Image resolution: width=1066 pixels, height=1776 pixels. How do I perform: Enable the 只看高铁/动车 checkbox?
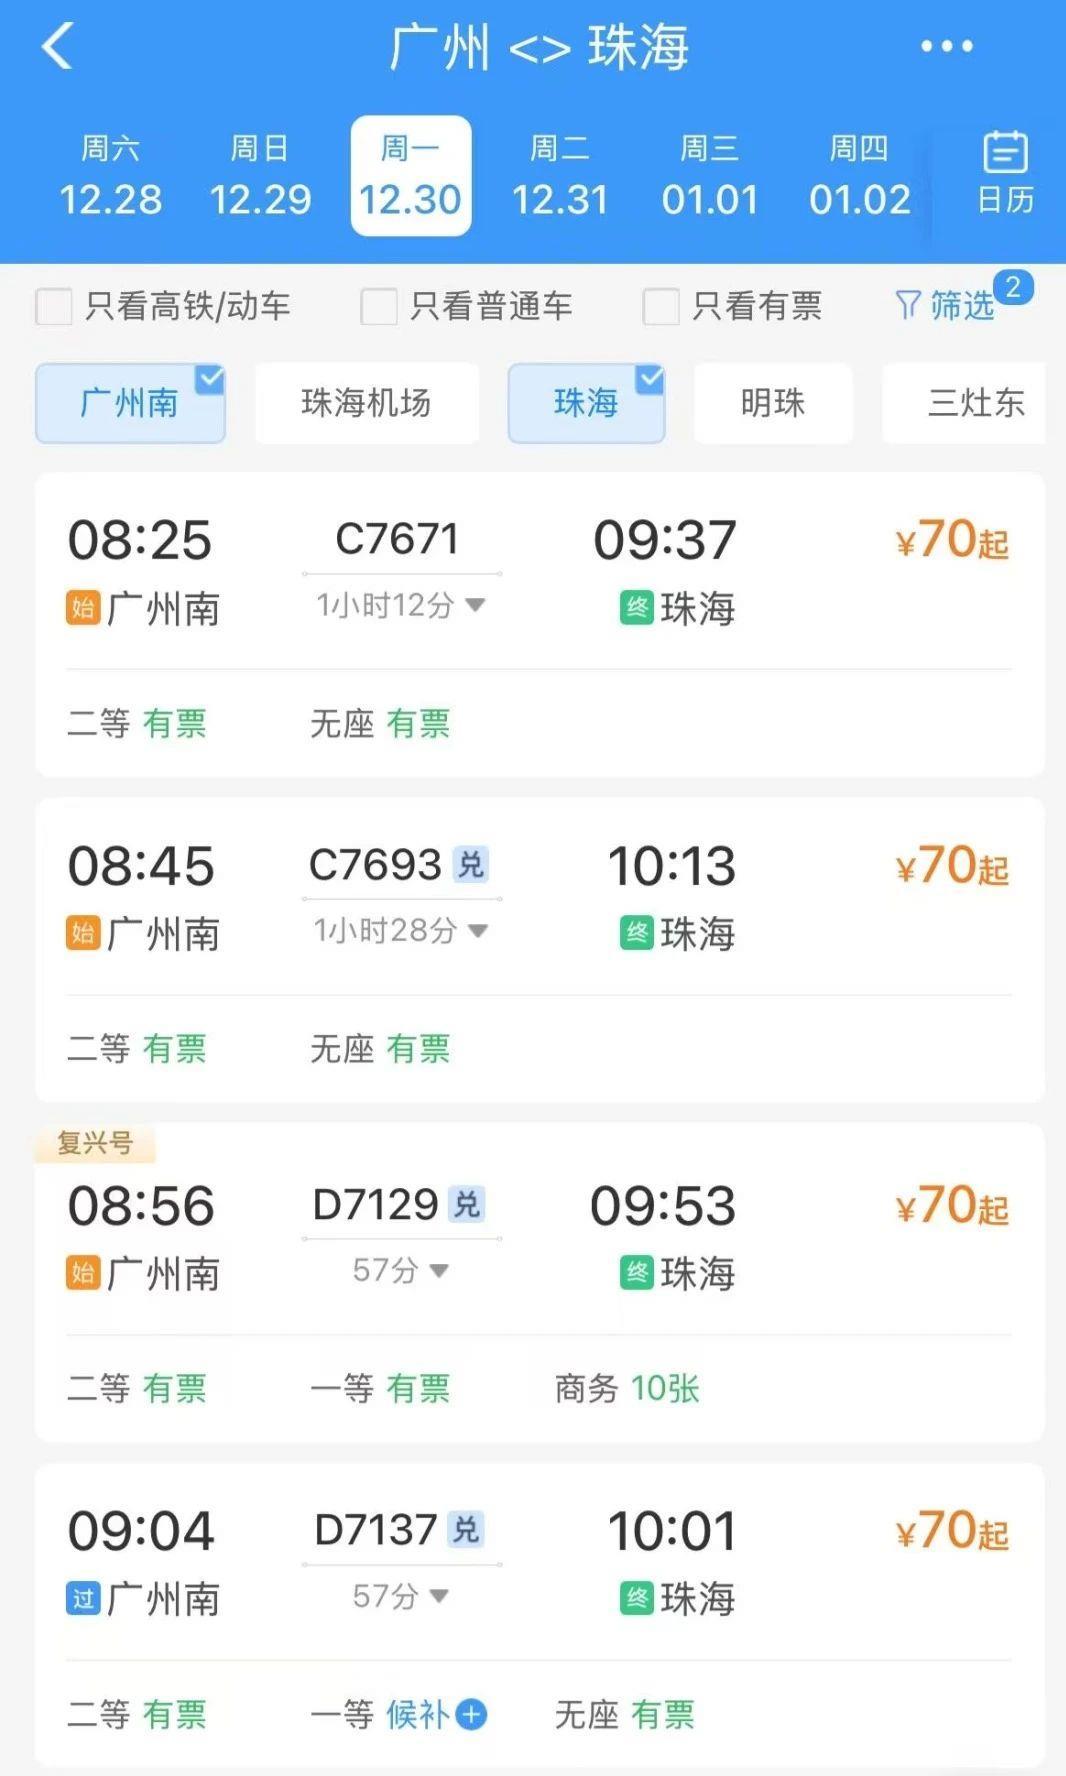point(54,306)
